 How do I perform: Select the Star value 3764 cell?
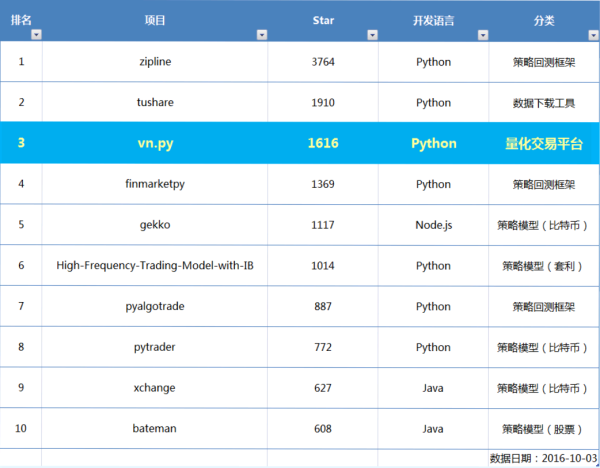pyautogui.click(x=323, y=62)
